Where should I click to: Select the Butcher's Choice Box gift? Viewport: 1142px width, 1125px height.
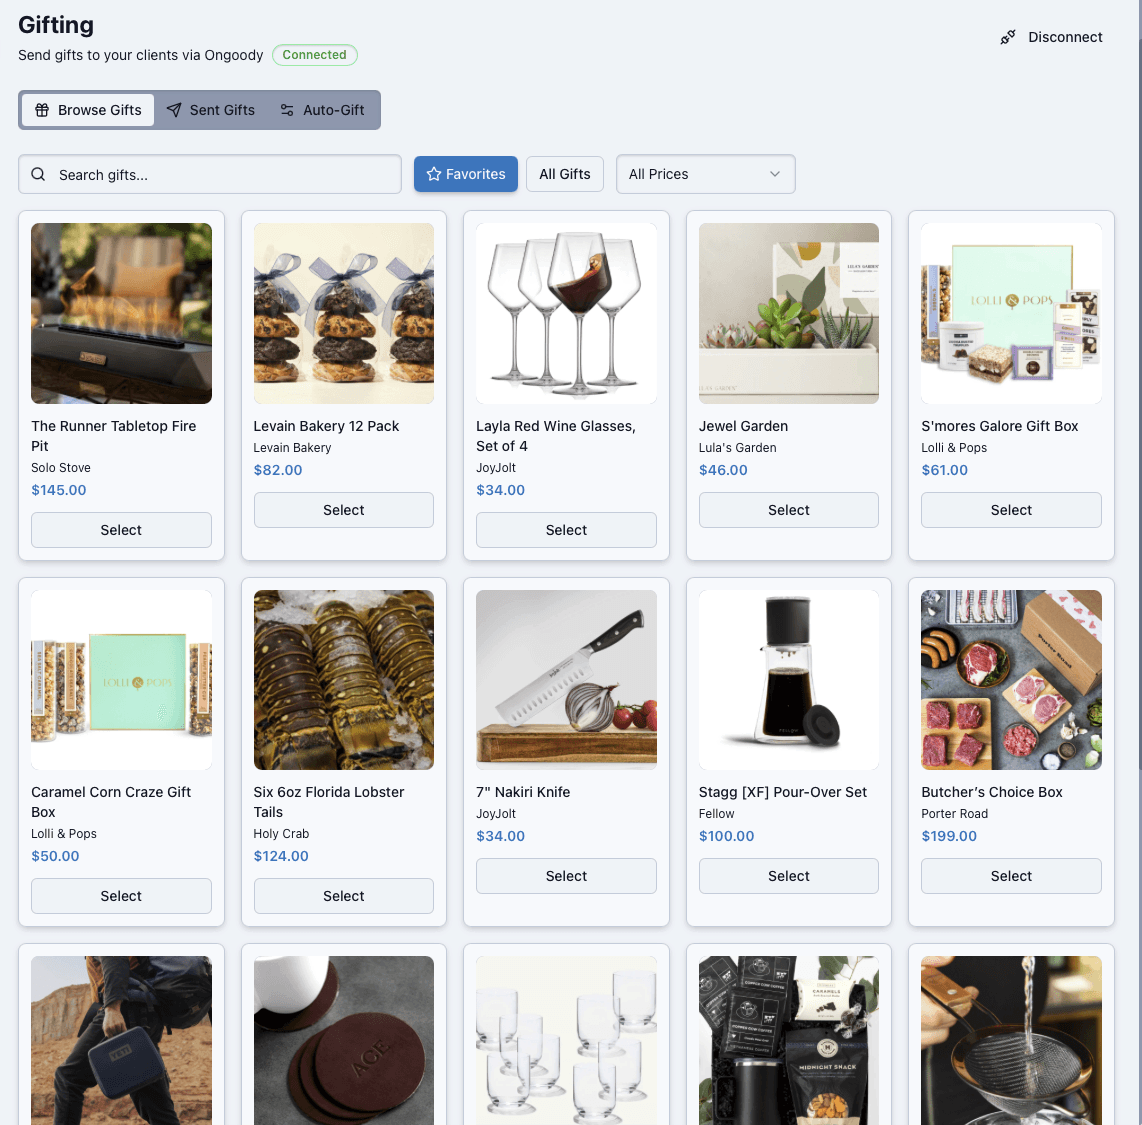coord(1011,876)
